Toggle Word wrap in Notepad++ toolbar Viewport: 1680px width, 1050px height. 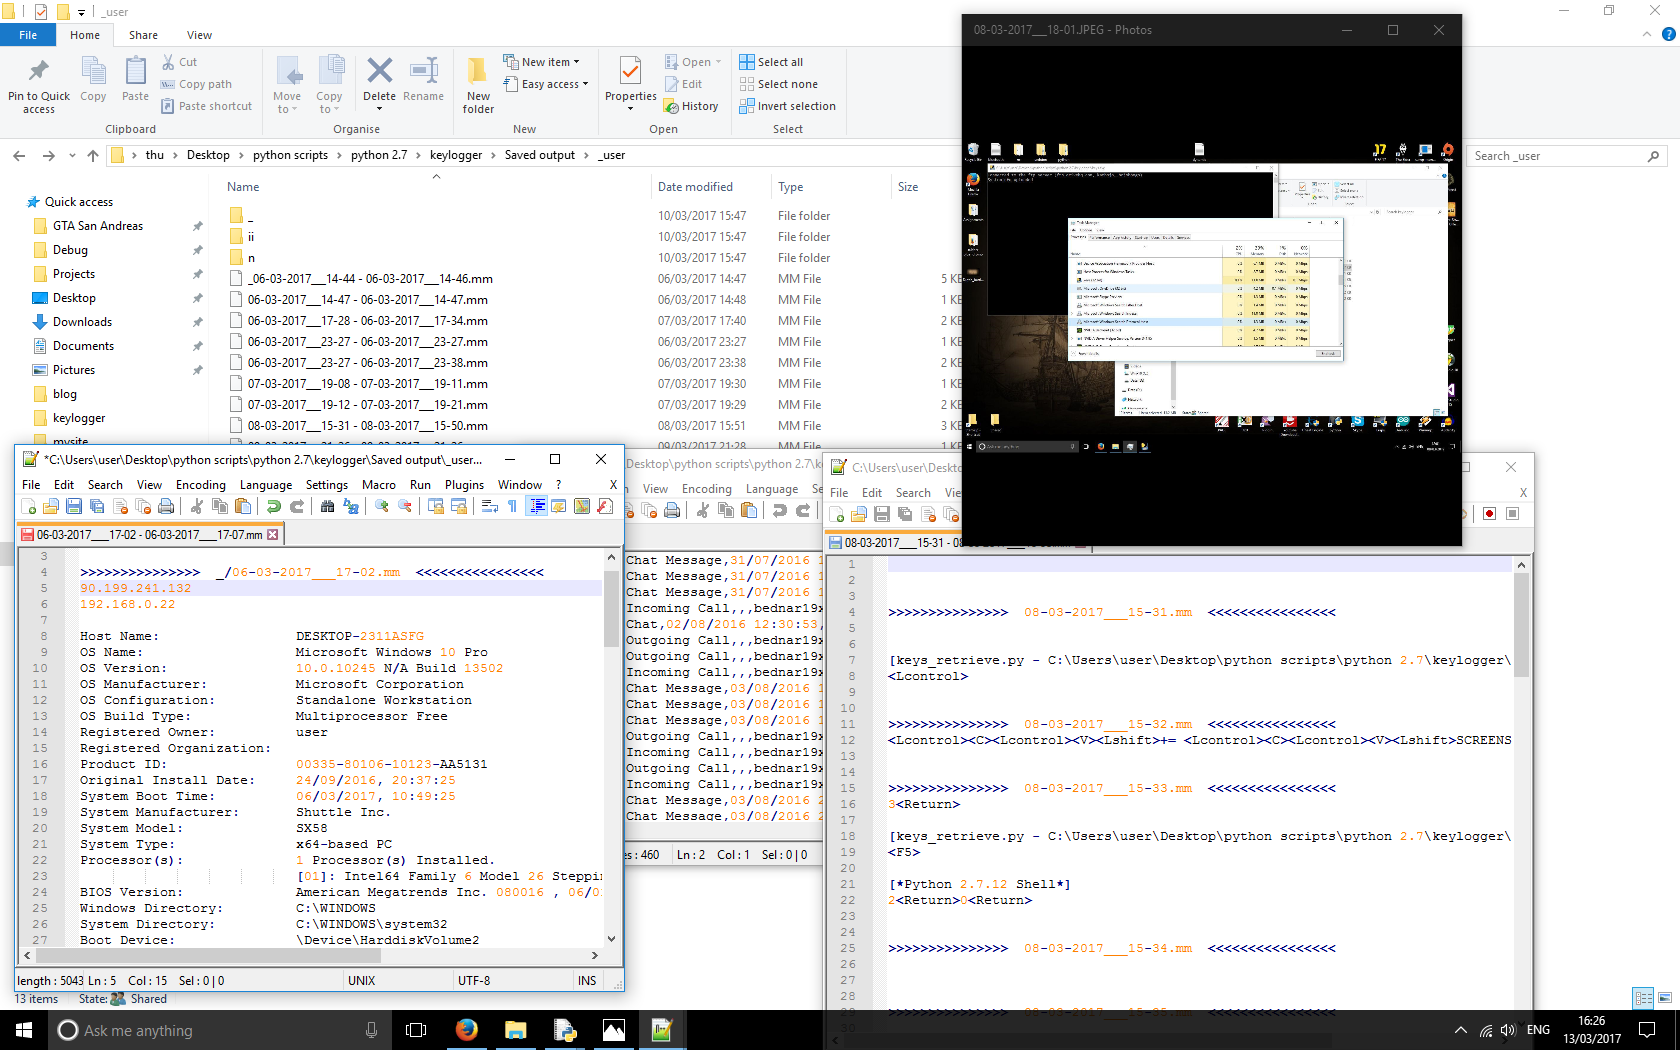[x=490, y=507]
